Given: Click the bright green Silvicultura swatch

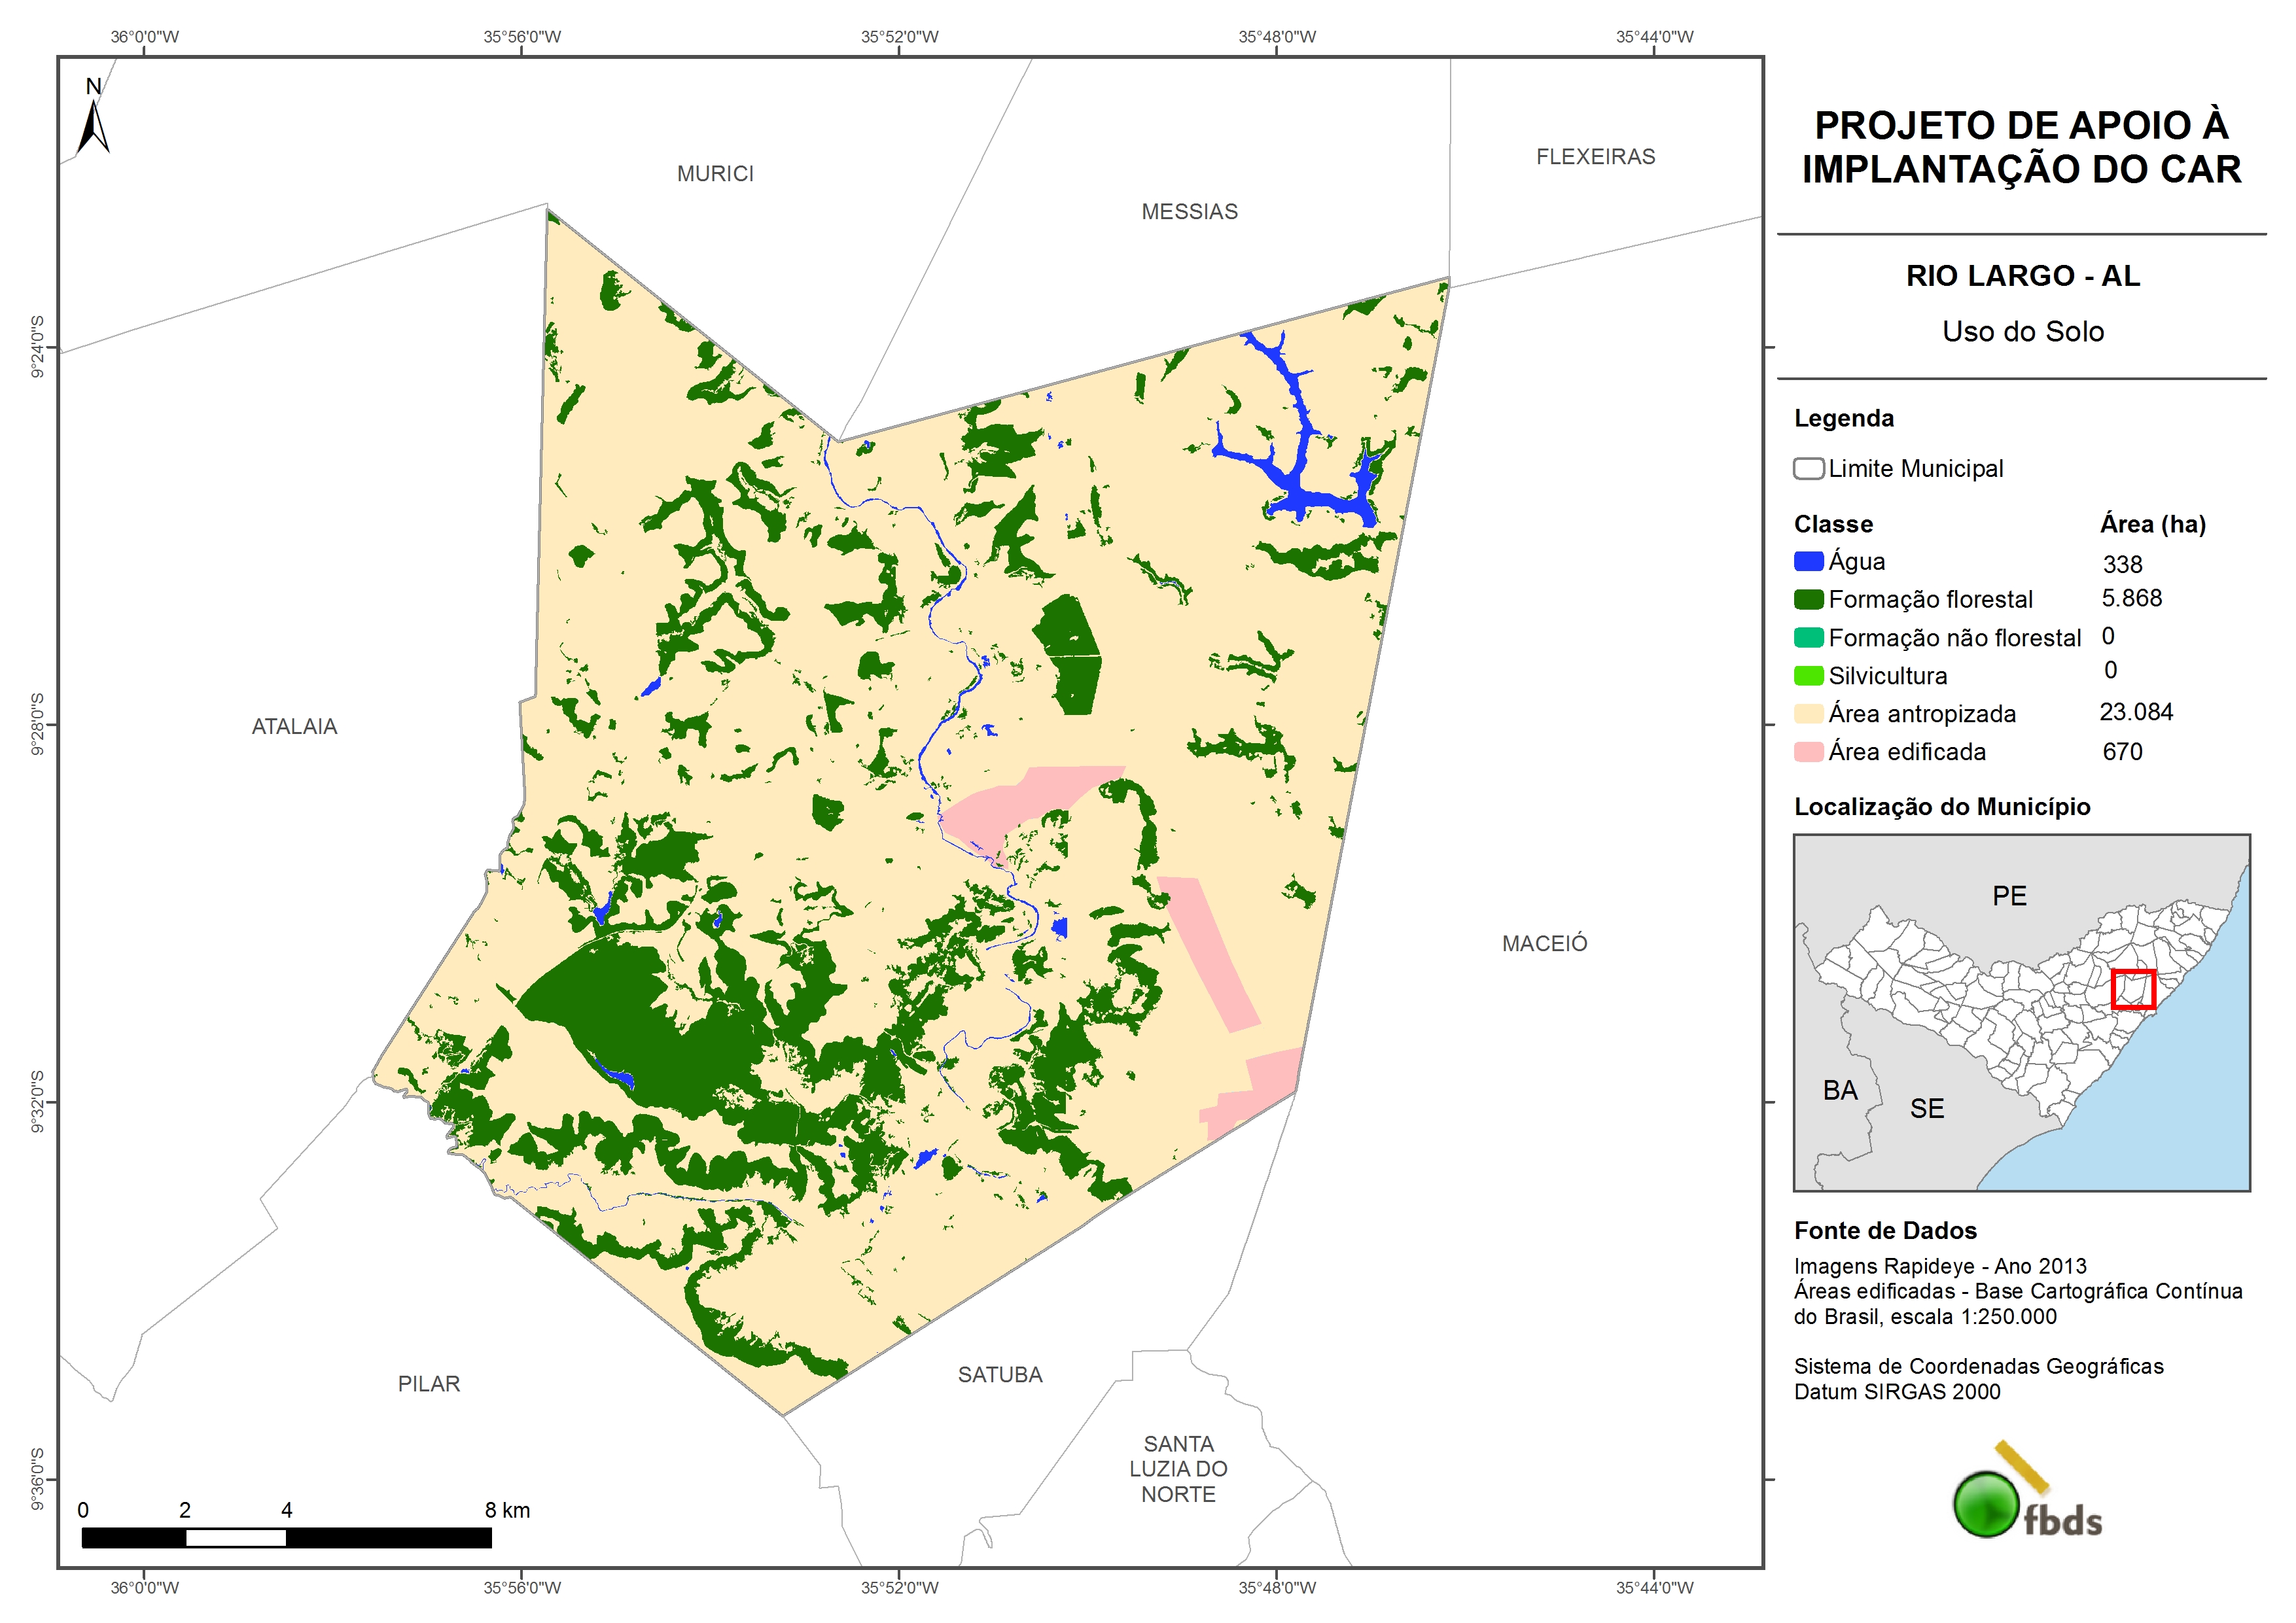Looking at the screenshot, I should (x=1808, y=676).
